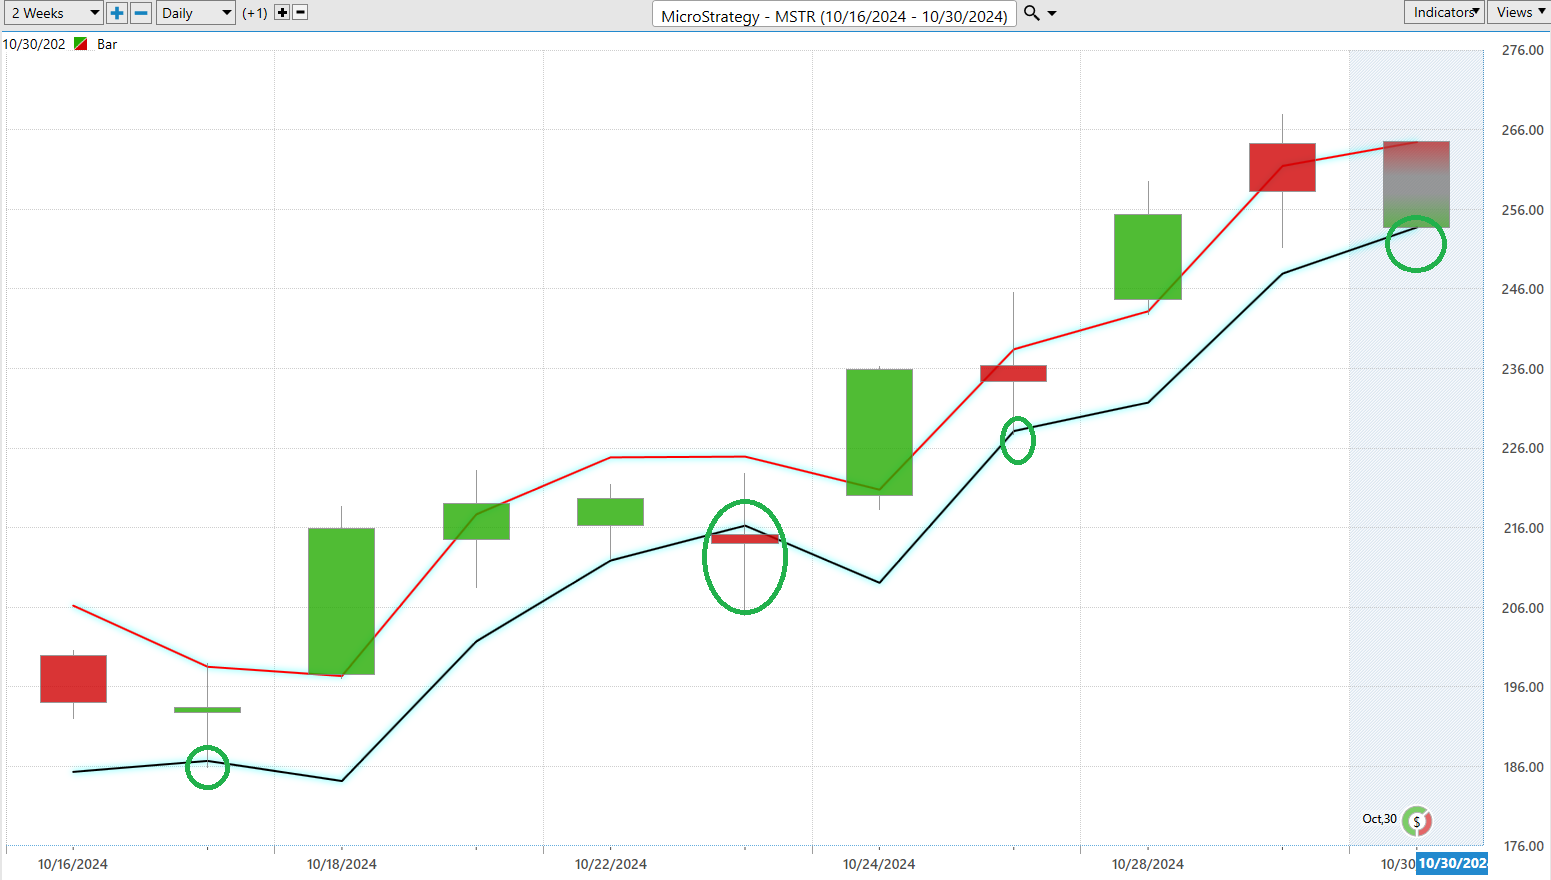
Task: Click the tall green 10/18 candlestick
Action: pos(342,601)
